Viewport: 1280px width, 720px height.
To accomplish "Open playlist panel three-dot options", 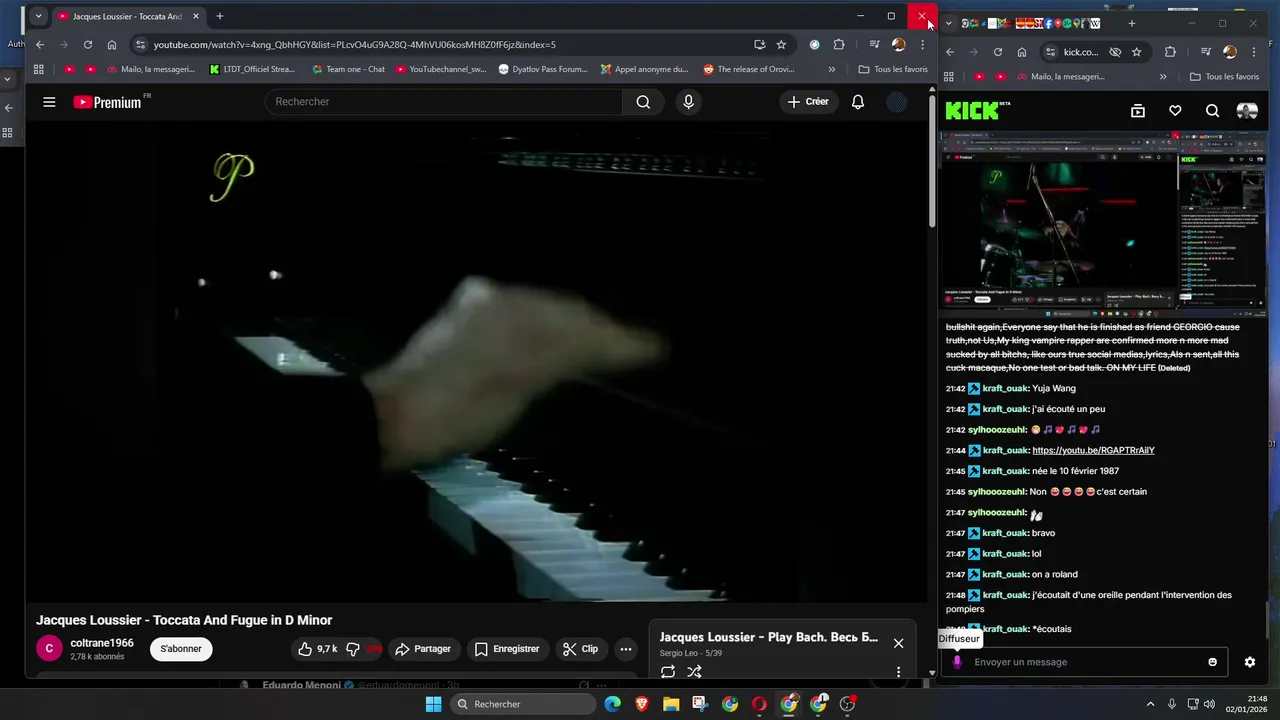I will coord(898,672).
